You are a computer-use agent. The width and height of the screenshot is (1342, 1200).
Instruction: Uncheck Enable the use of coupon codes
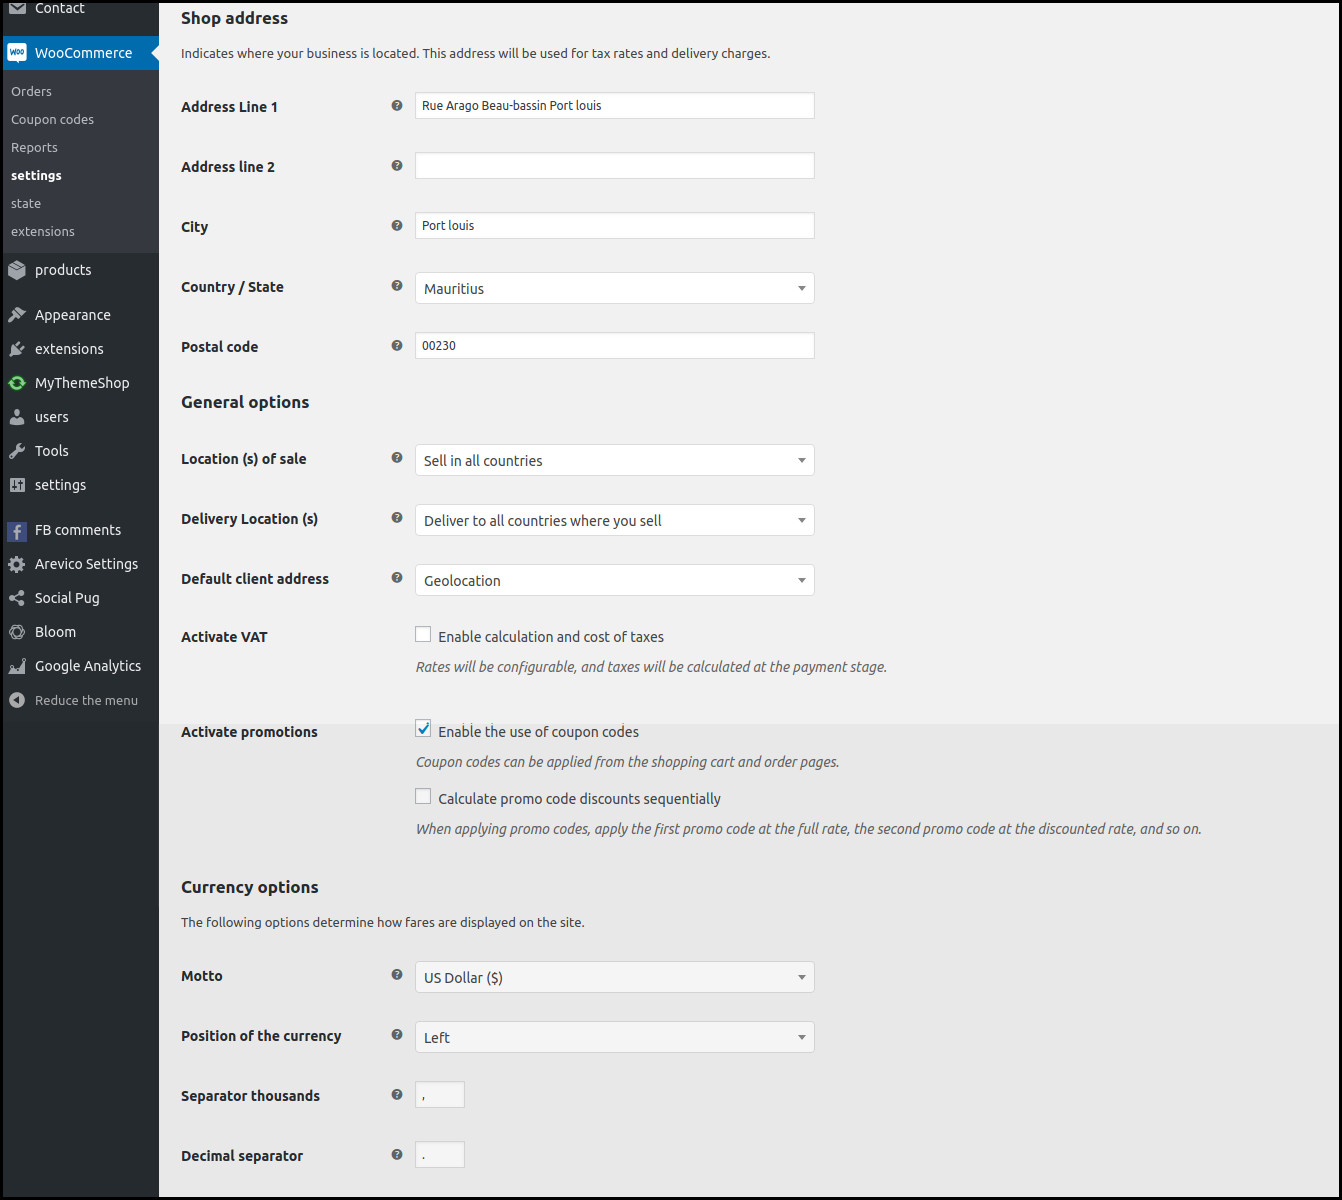pyautogui.click(x=423, y=729)
